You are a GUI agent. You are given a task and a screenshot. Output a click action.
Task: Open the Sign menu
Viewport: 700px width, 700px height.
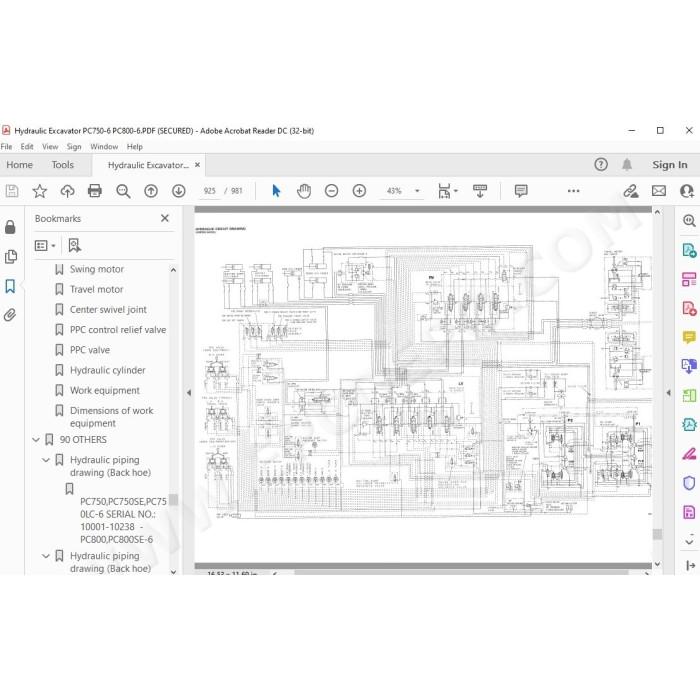(74, 146)
